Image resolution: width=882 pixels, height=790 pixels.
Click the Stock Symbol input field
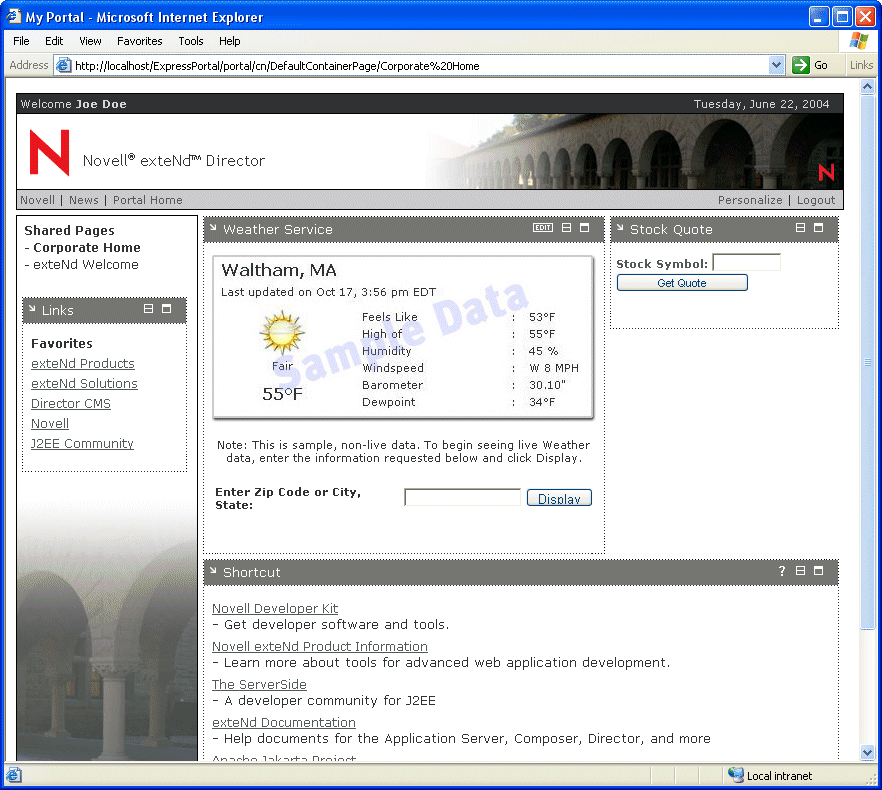746,262
